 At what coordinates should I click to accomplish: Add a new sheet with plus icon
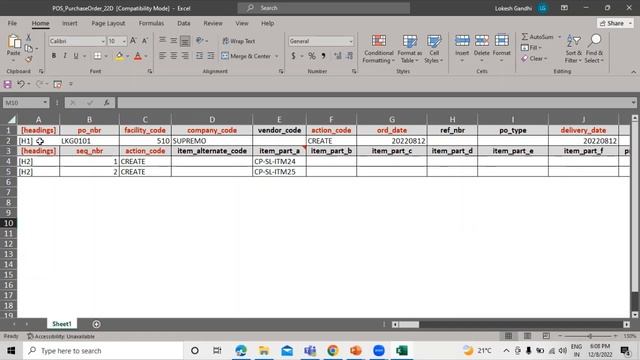tap(96, 324)
